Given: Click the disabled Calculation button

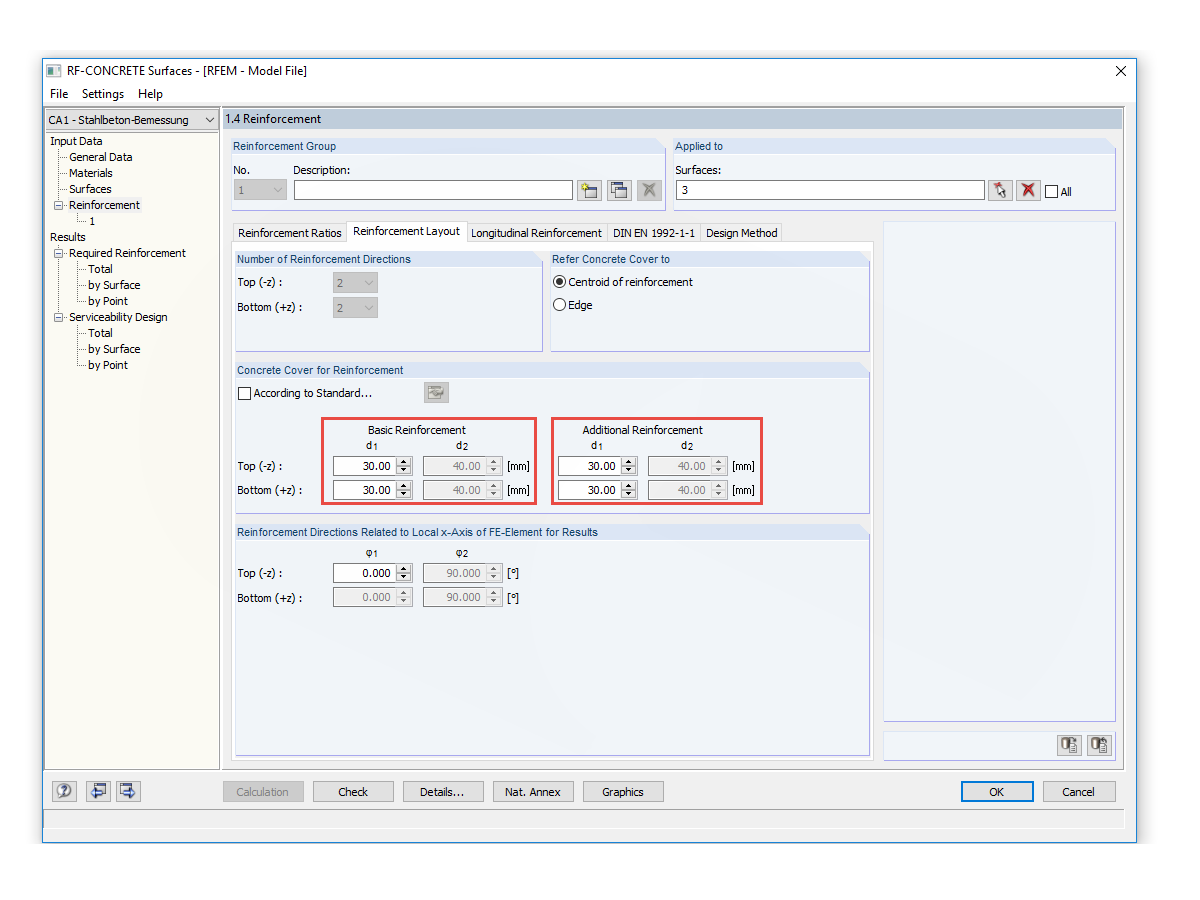Looking at the screenshot, I should click(x=263, y=792).
